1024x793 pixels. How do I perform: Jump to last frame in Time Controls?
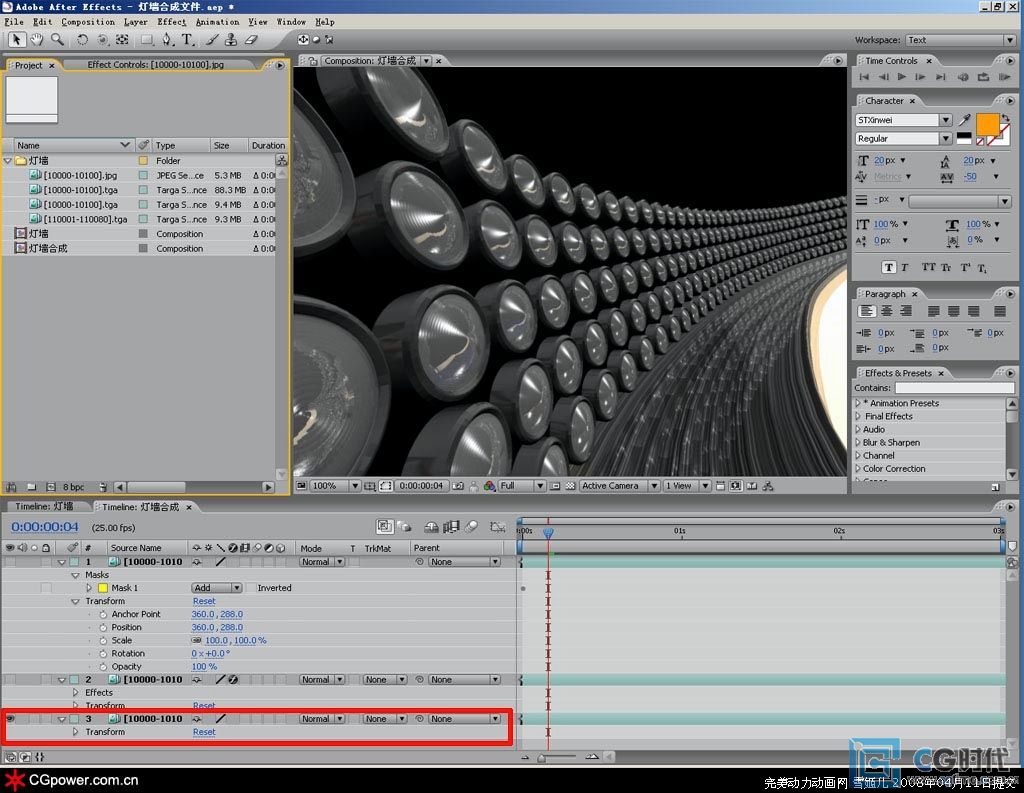[941, 77]
